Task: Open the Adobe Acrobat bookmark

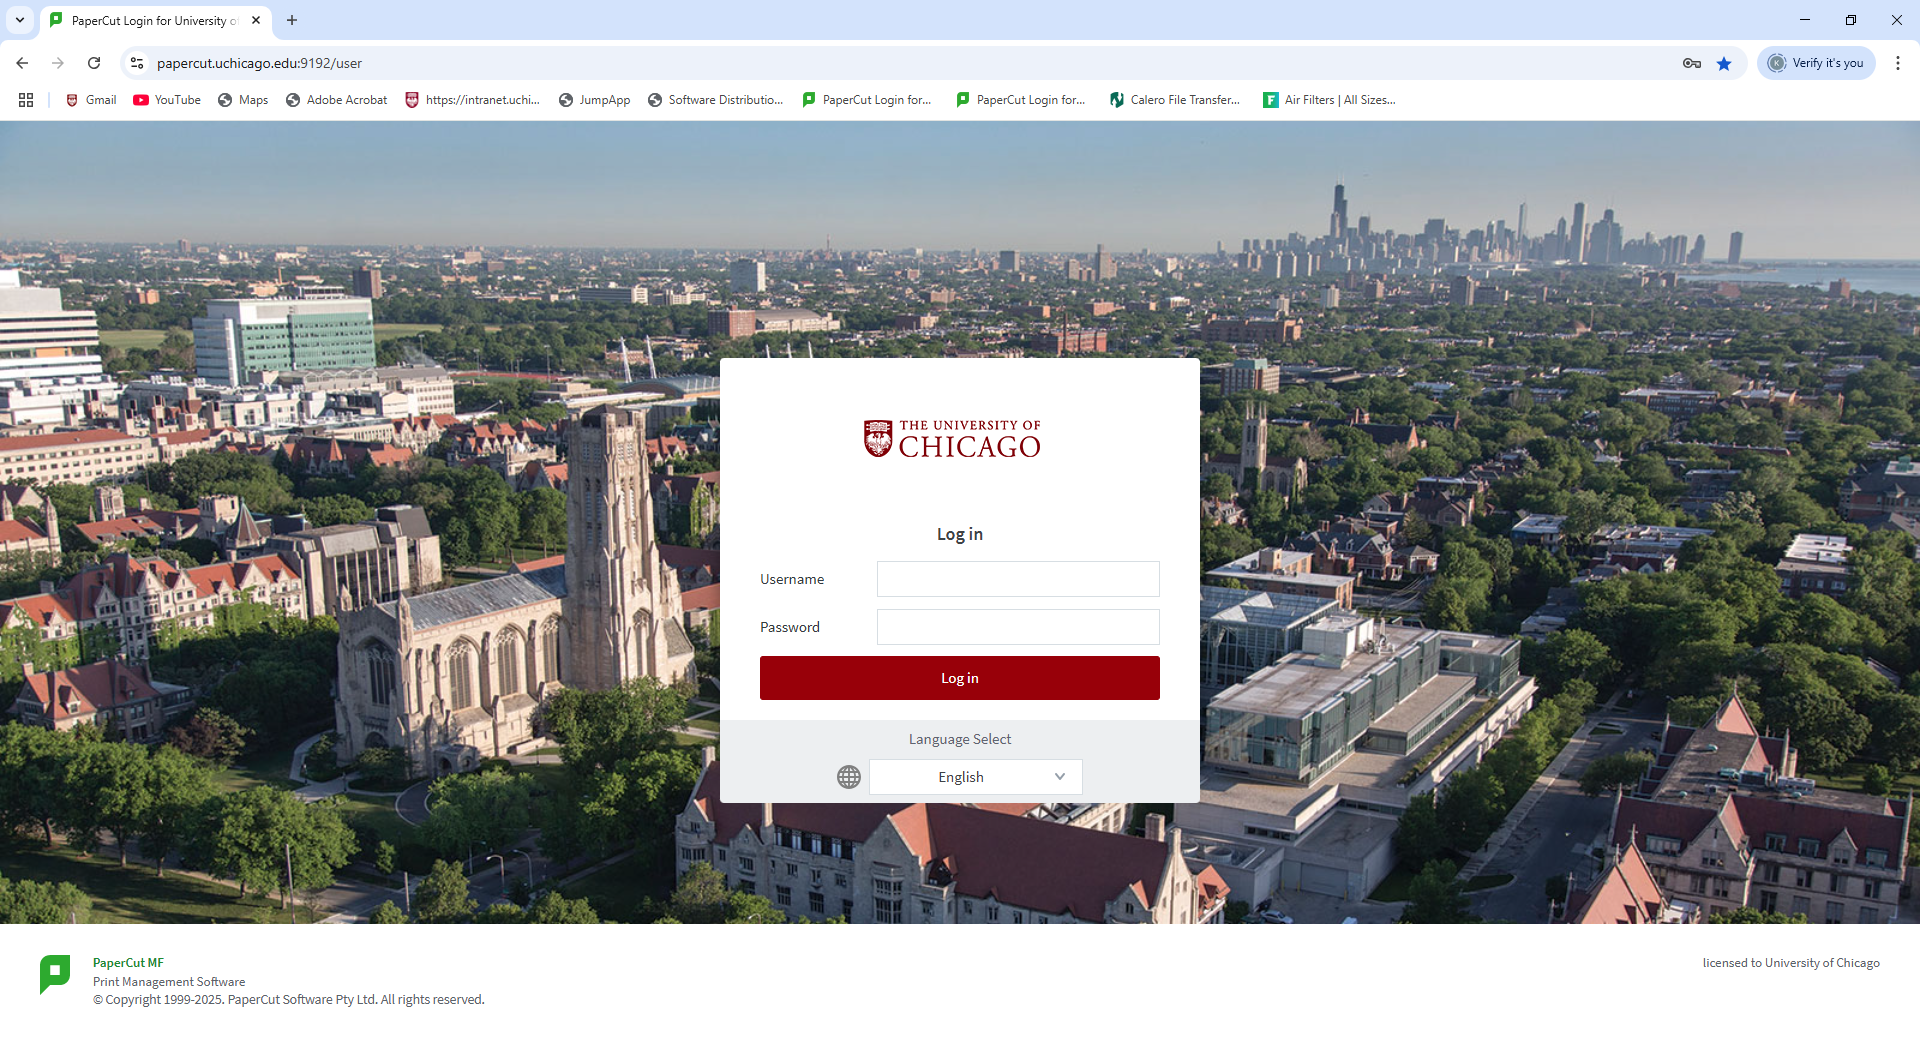Action: (x=335, y=100)
